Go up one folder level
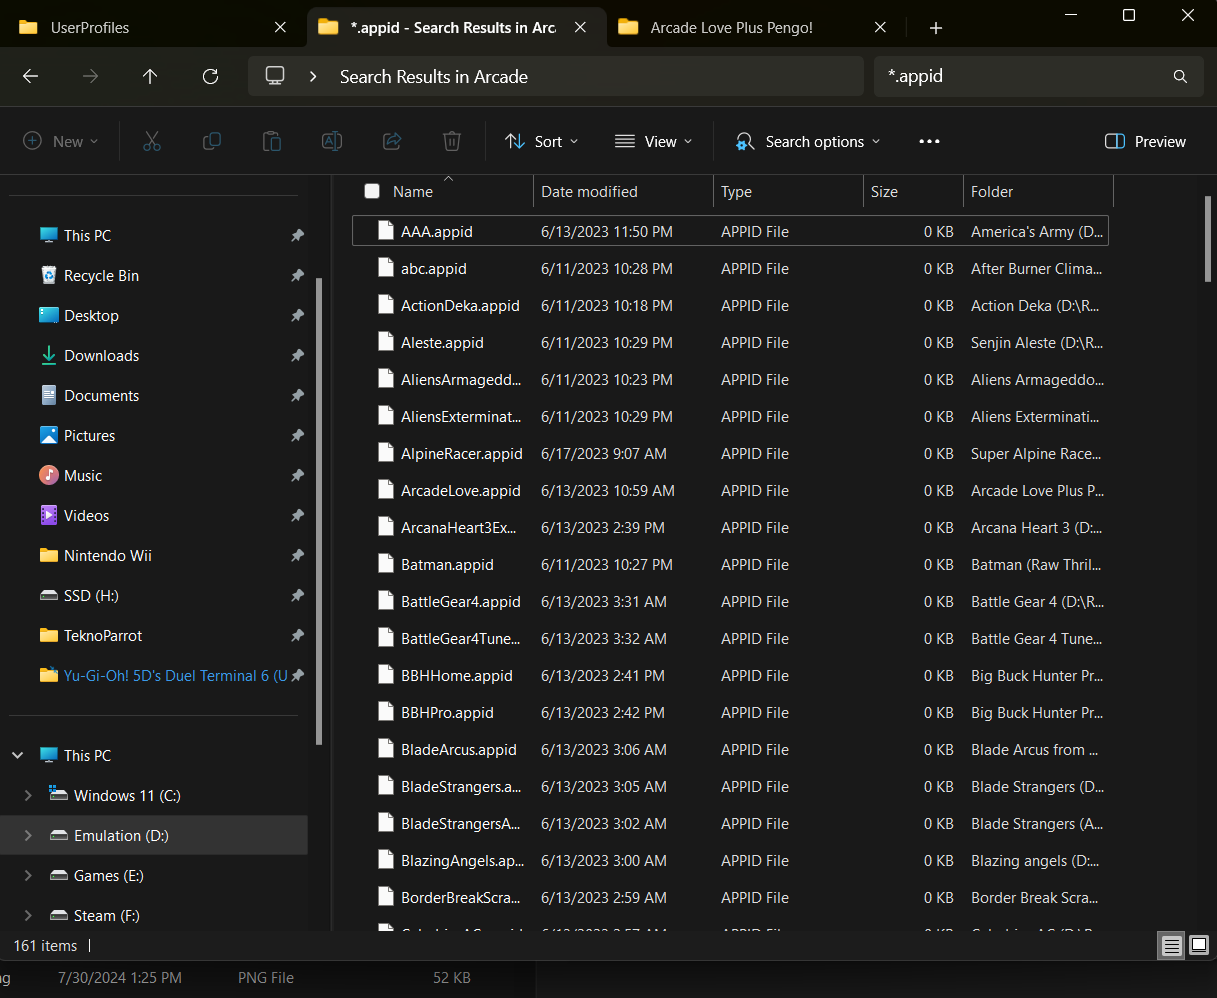 pos(150,76)
